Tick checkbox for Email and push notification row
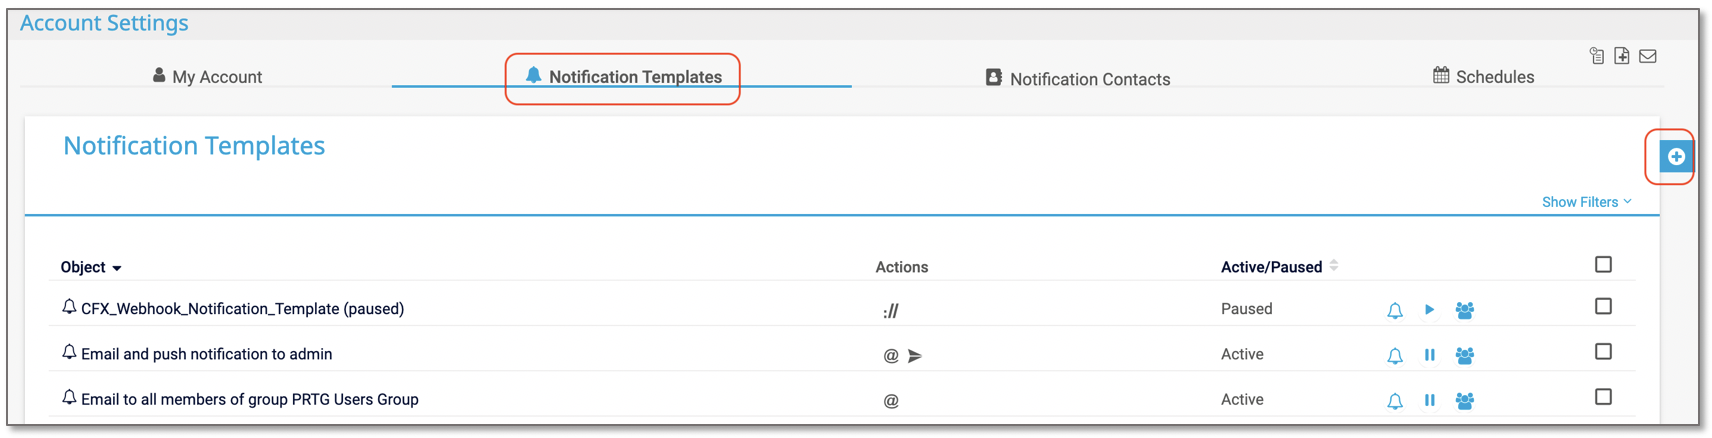 [1603, 352]
